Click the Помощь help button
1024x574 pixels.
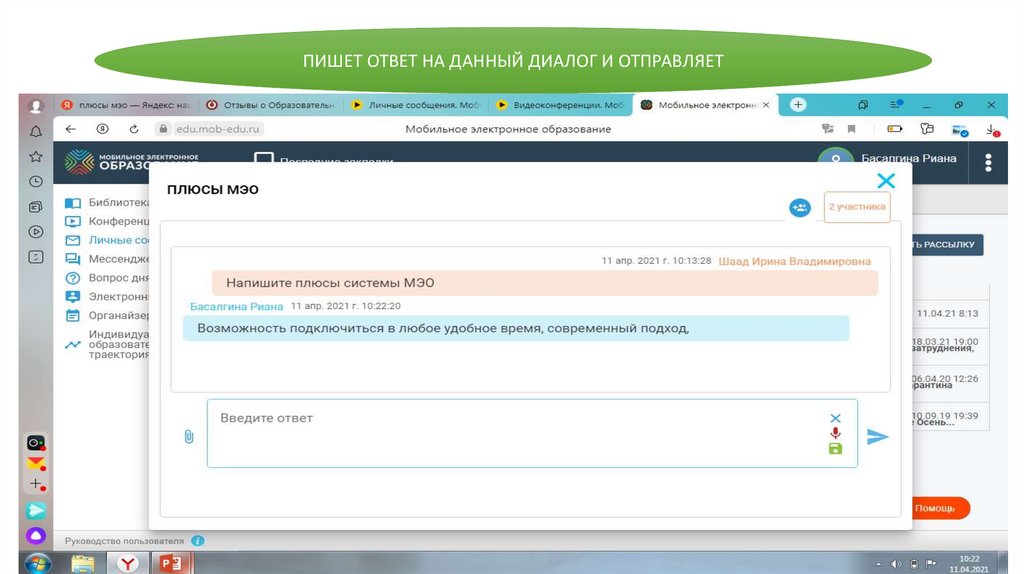pyautogui.click(x=940, y=508)
